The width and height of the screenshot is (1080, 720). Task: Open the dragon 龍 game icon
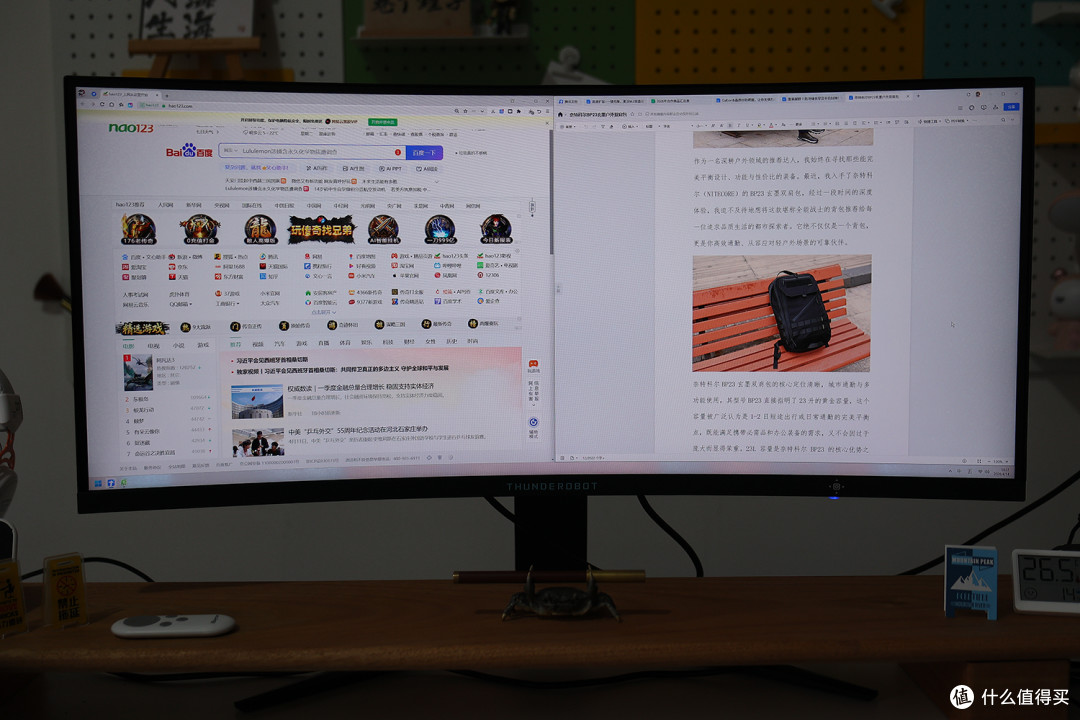click(x=260, y=229)
